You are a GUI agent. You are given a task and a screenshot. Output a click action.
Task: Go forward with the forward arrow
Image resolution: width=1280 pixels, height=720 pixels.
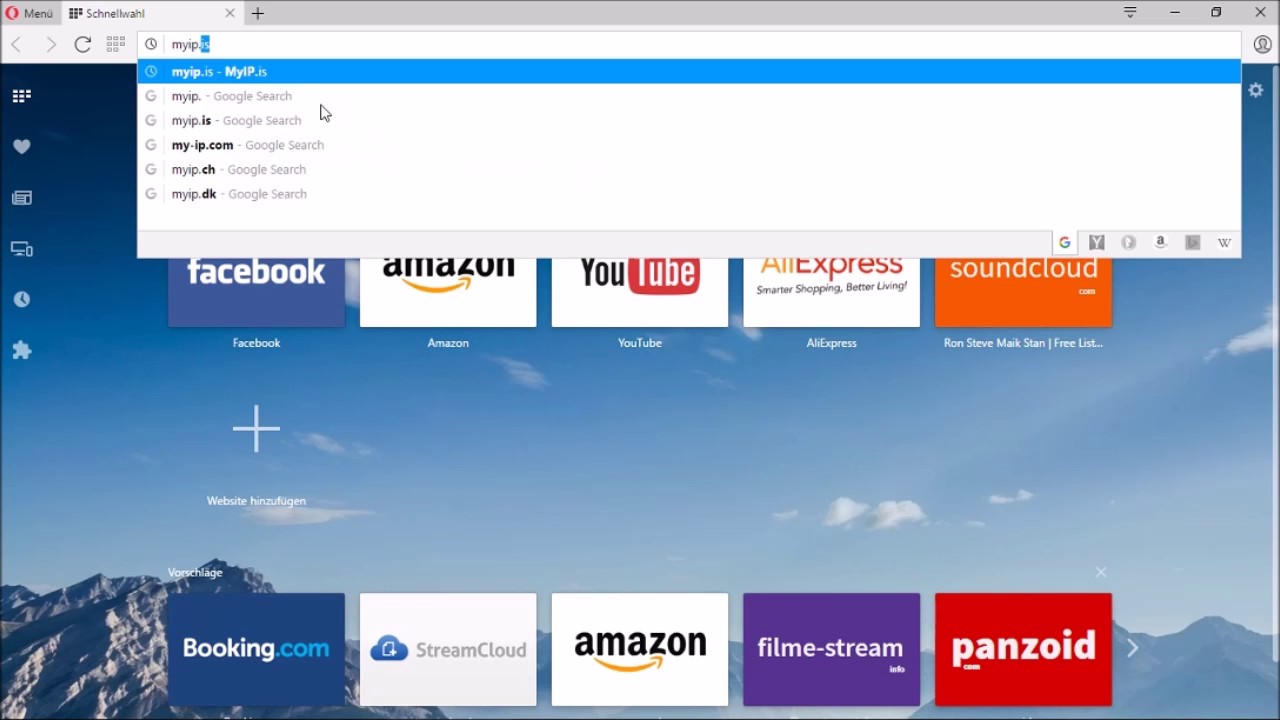coord(50,44)
